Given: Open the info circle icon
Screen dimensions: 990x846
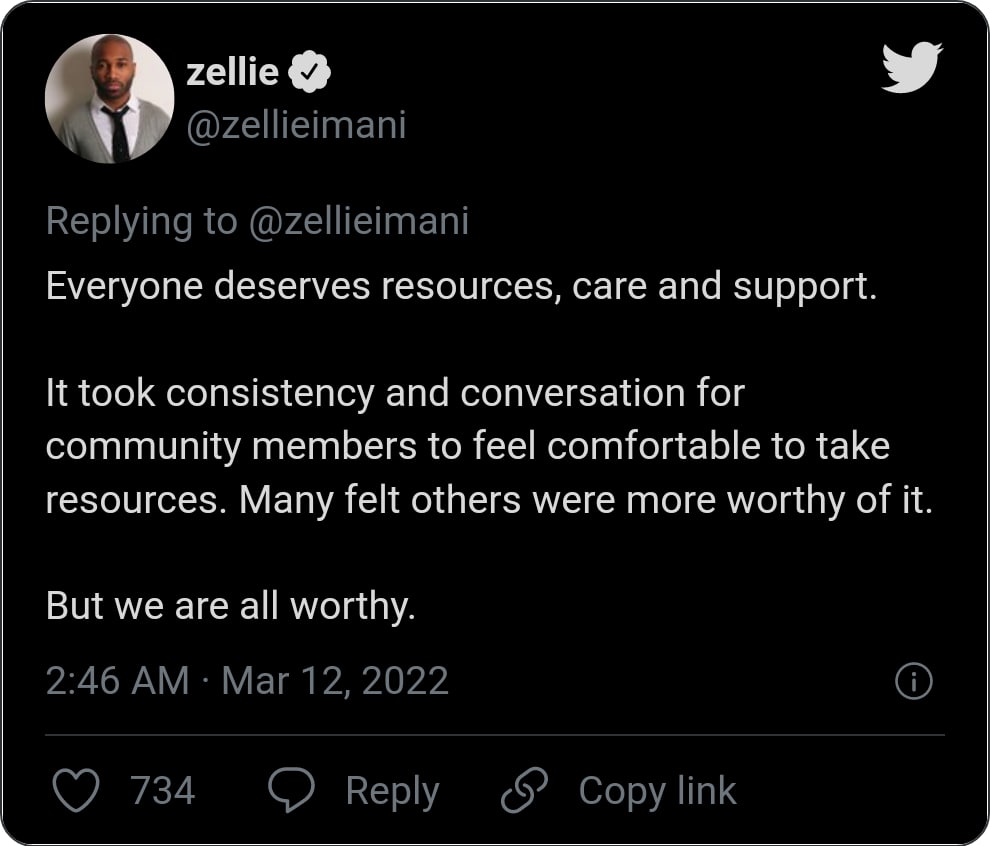Looking at the screenshot, I should tap(913, 682).
